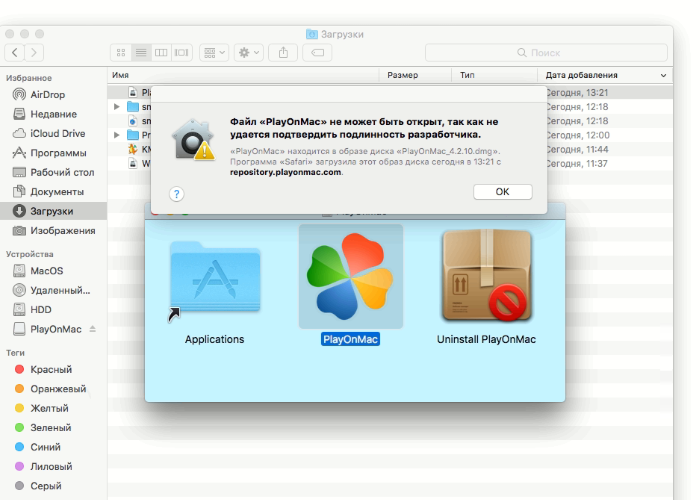Switch Finder to icon view
This screenshot has width=700, height=500.
click(121, 53)
